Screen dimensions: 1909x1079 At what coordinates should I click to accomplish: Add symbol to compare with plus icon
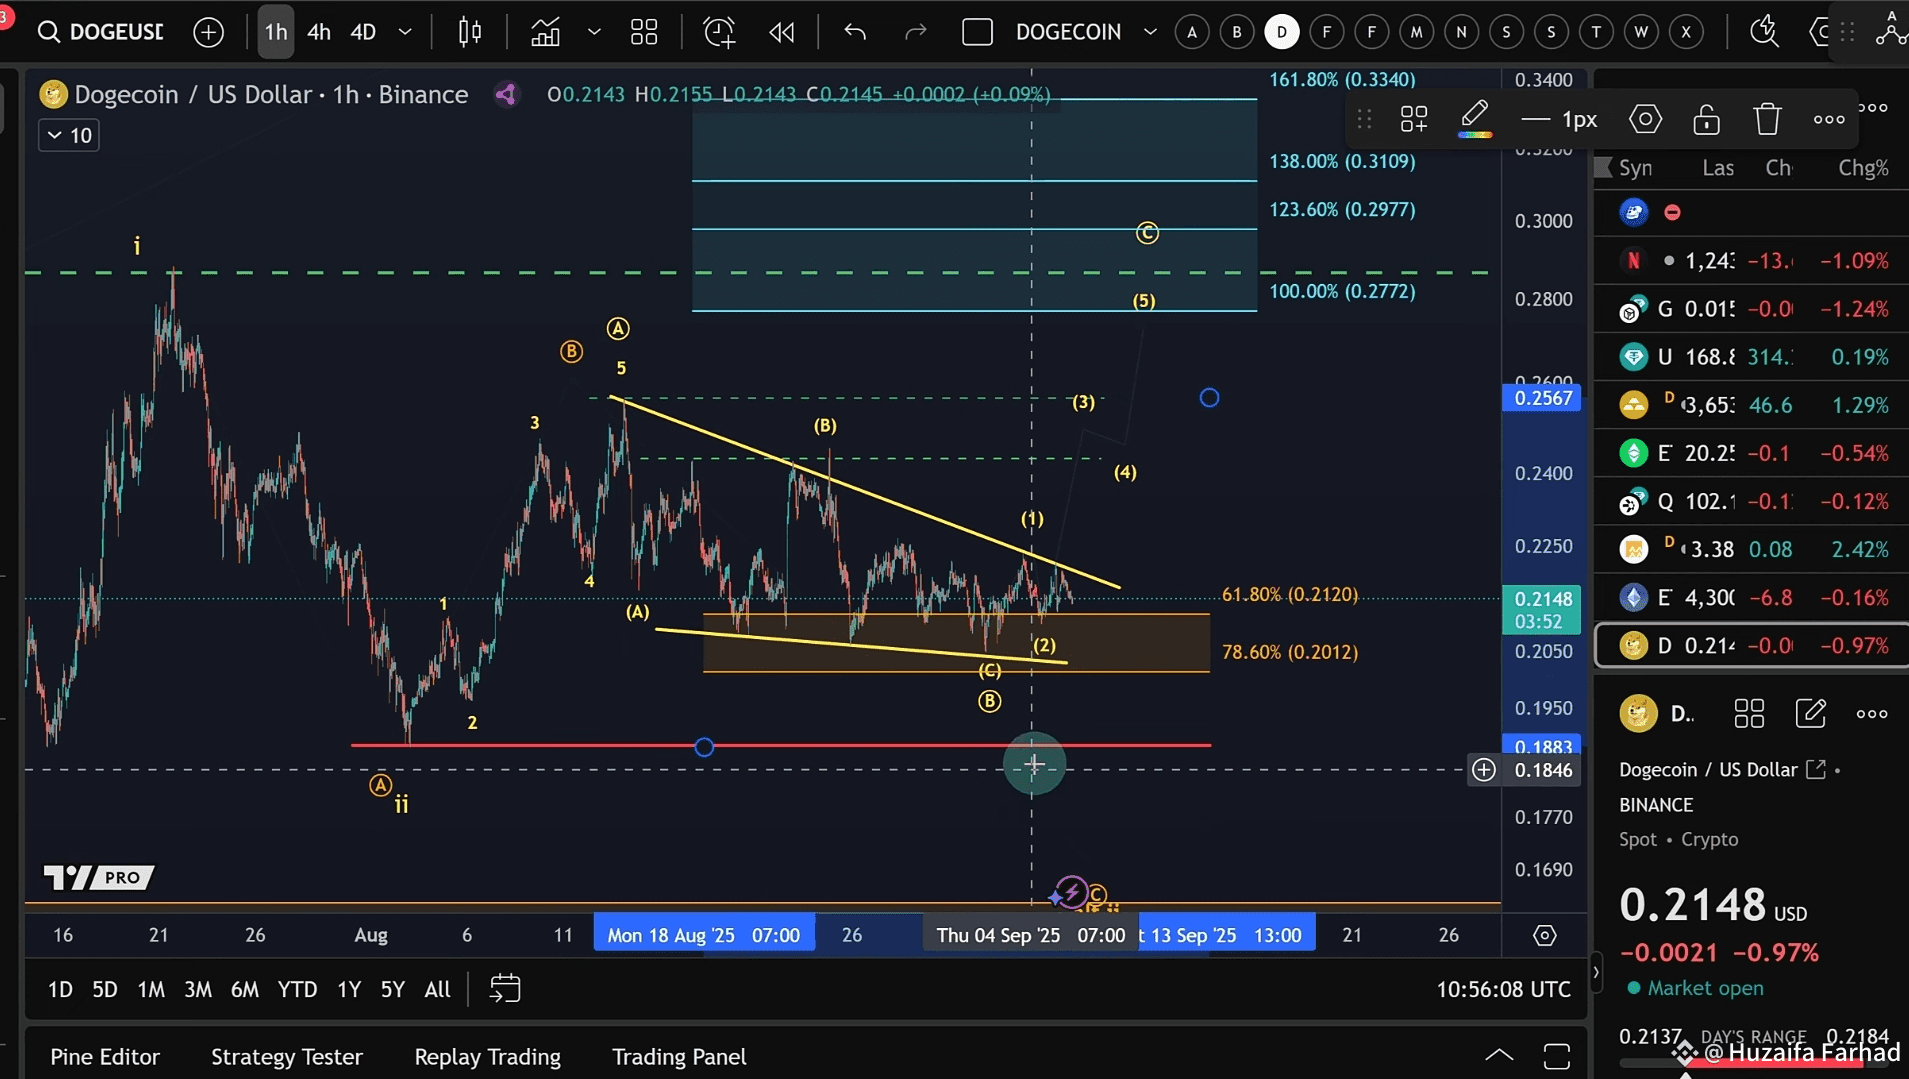click(208, 32)
